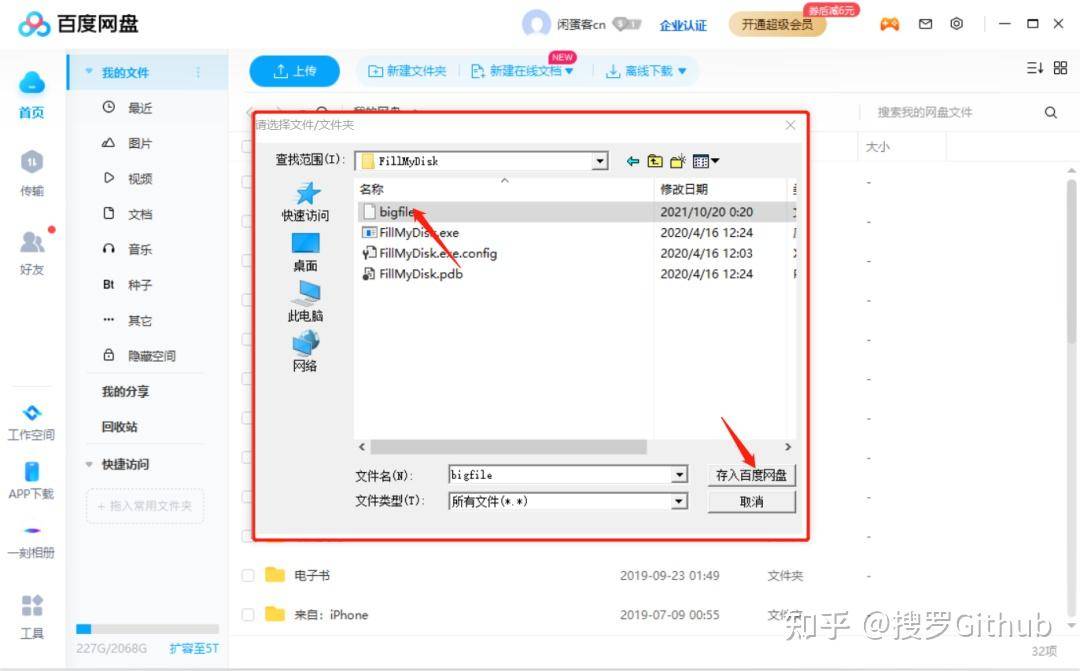Click the search magnifier icon
The height and width of the screenshot is (671, 1080).
(1050, 112)
